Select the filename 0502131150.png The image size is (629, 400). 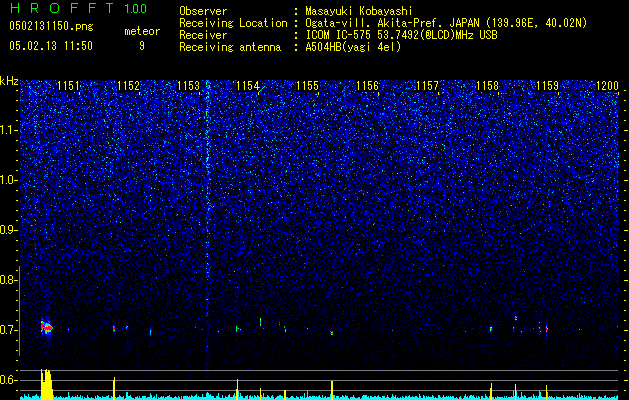(x=51, y=26)
